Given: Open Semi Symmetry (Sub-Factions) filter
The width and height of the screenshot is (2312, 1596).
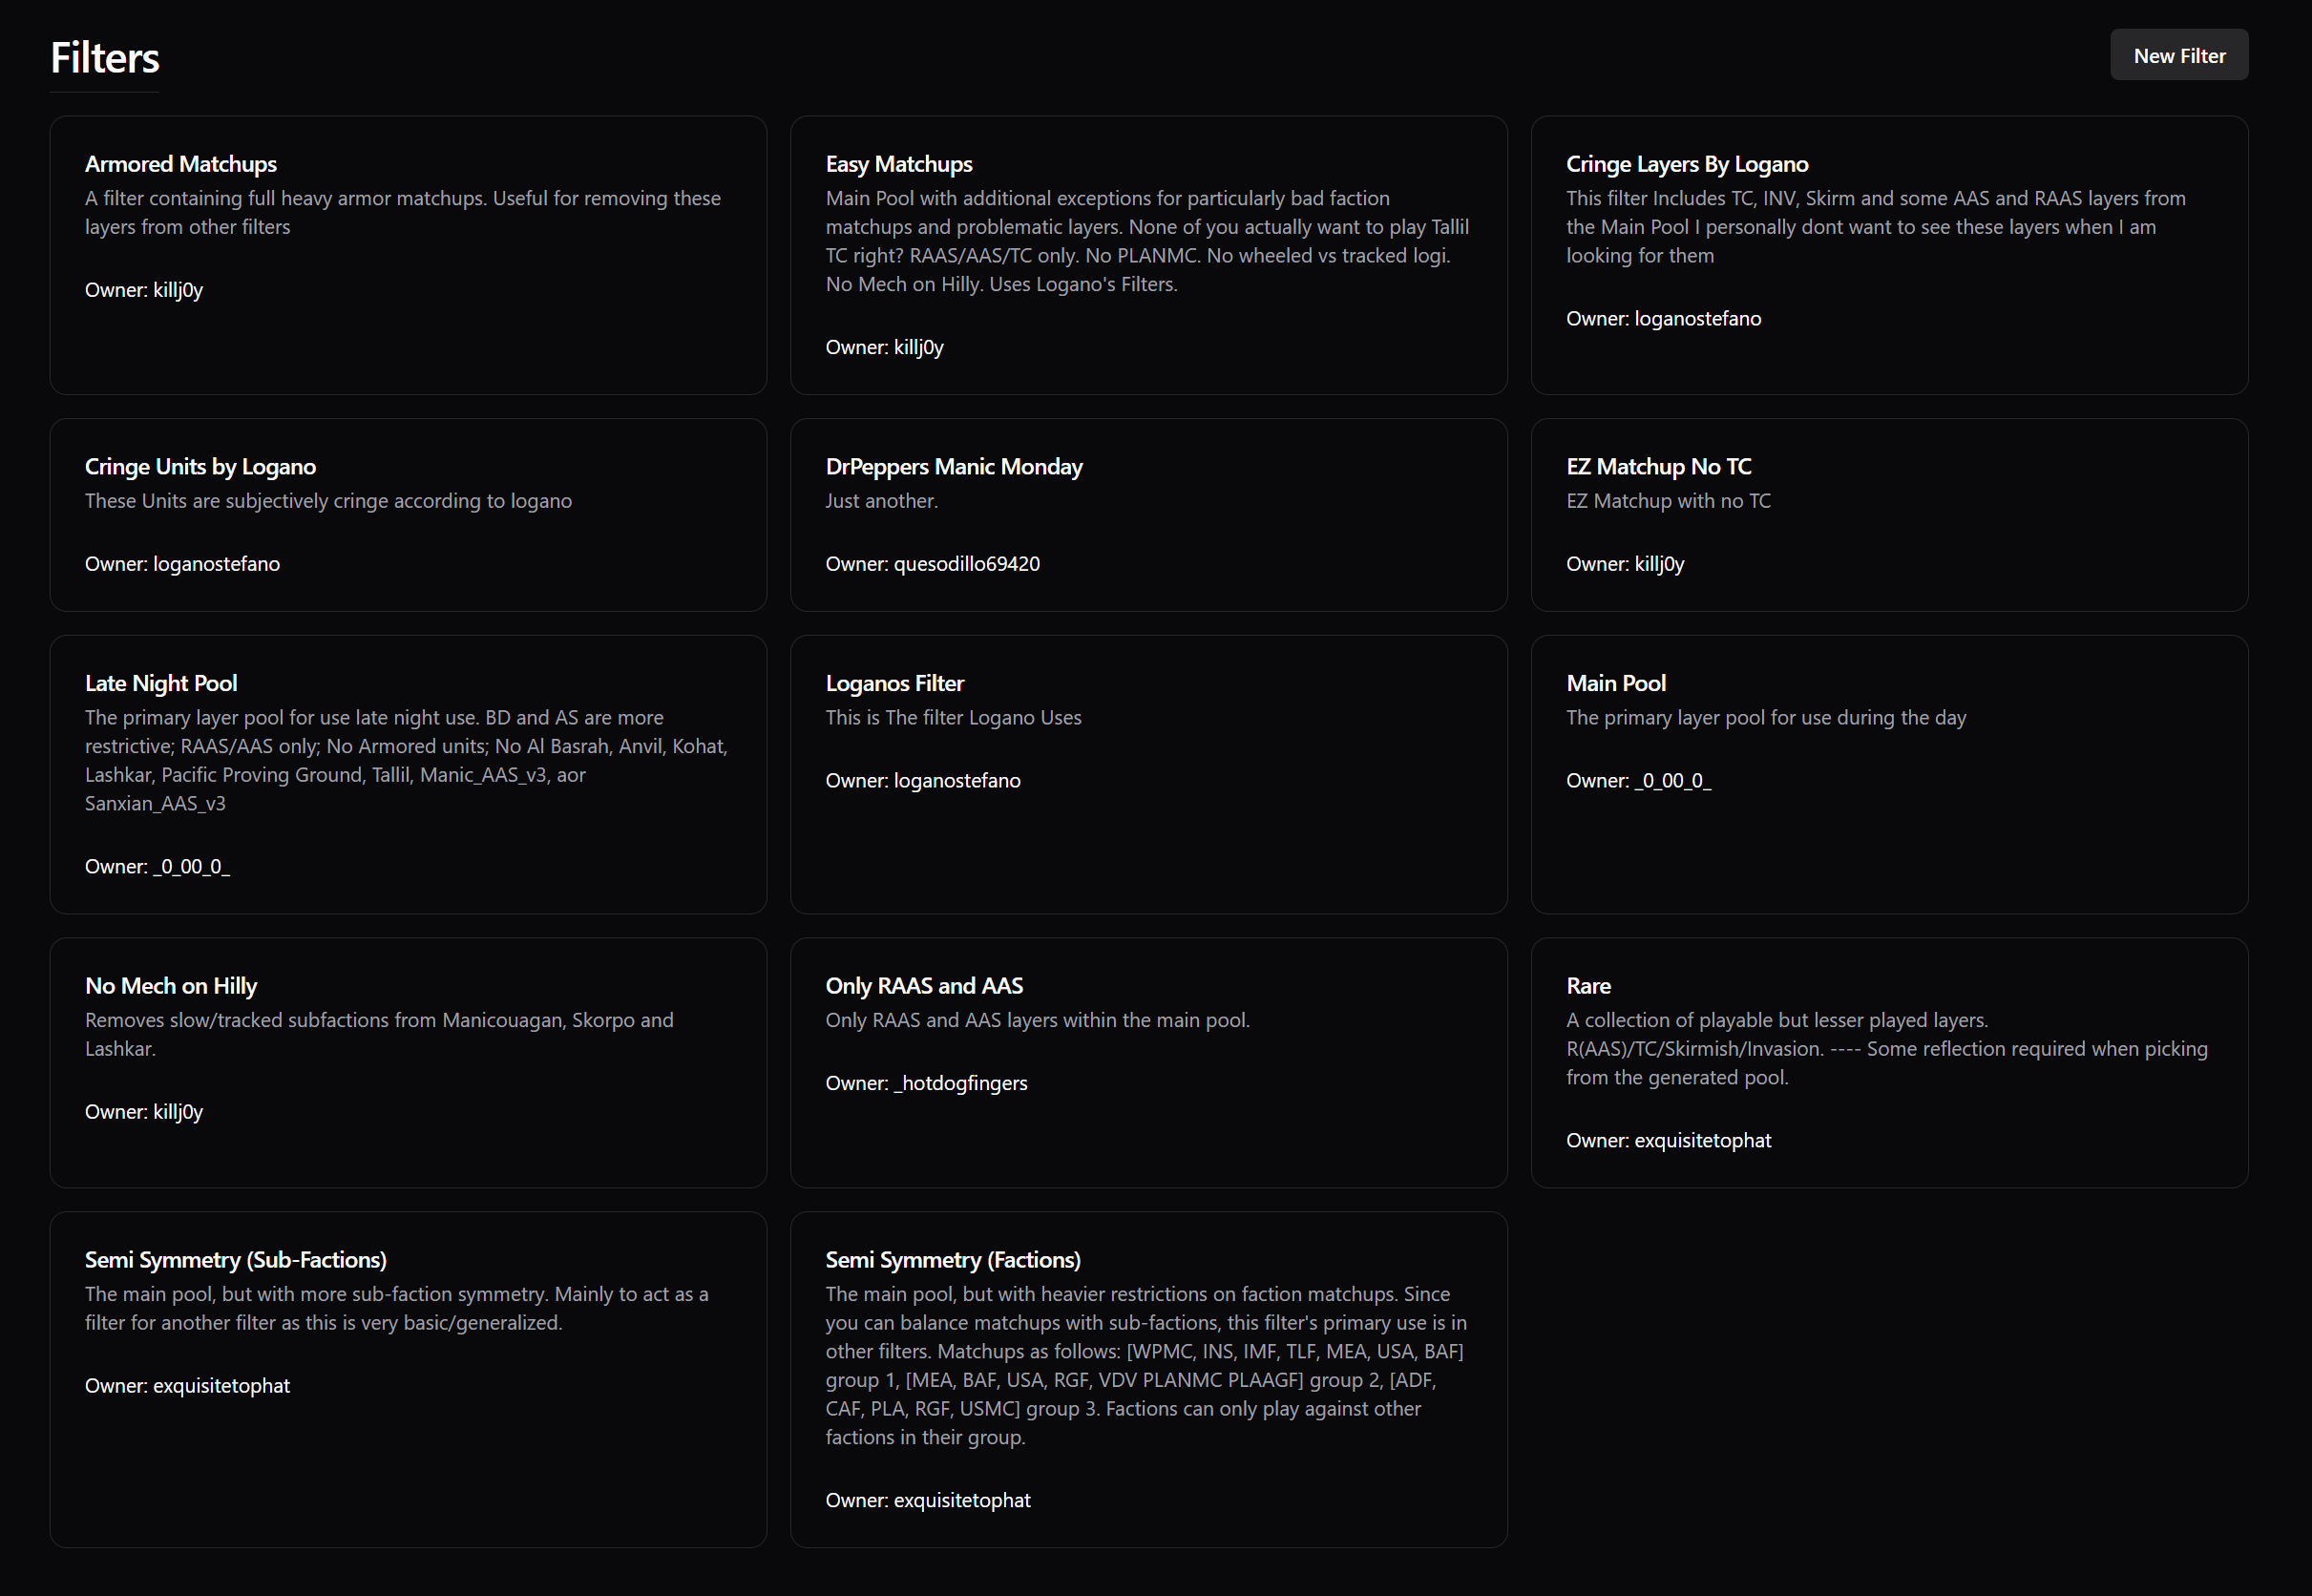Looking at the screenshot, I should coord(408,1380).
